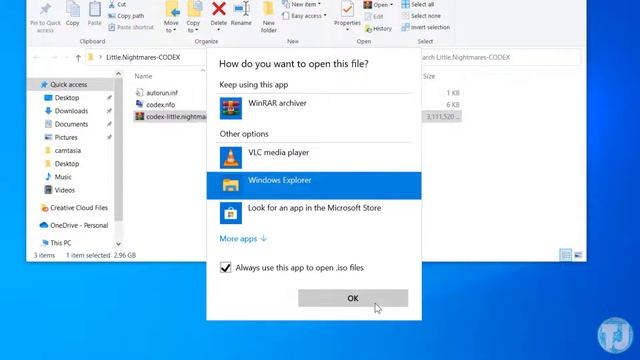Viewport: 640px width, 360px height.
Task: Open the Open dropdown in the ribbon
Action: 378,5
